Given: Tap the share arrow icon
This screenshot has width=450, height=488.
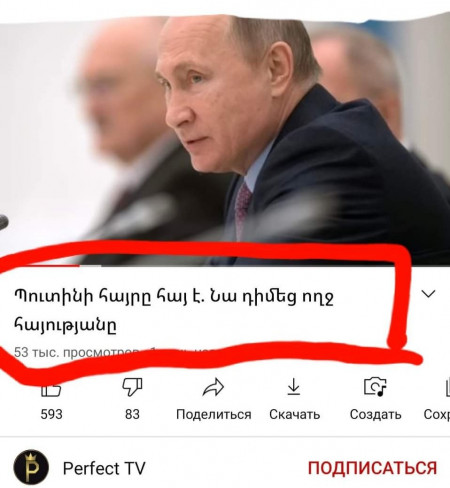Looking at the screenshot, I should [x=213, y=387].
